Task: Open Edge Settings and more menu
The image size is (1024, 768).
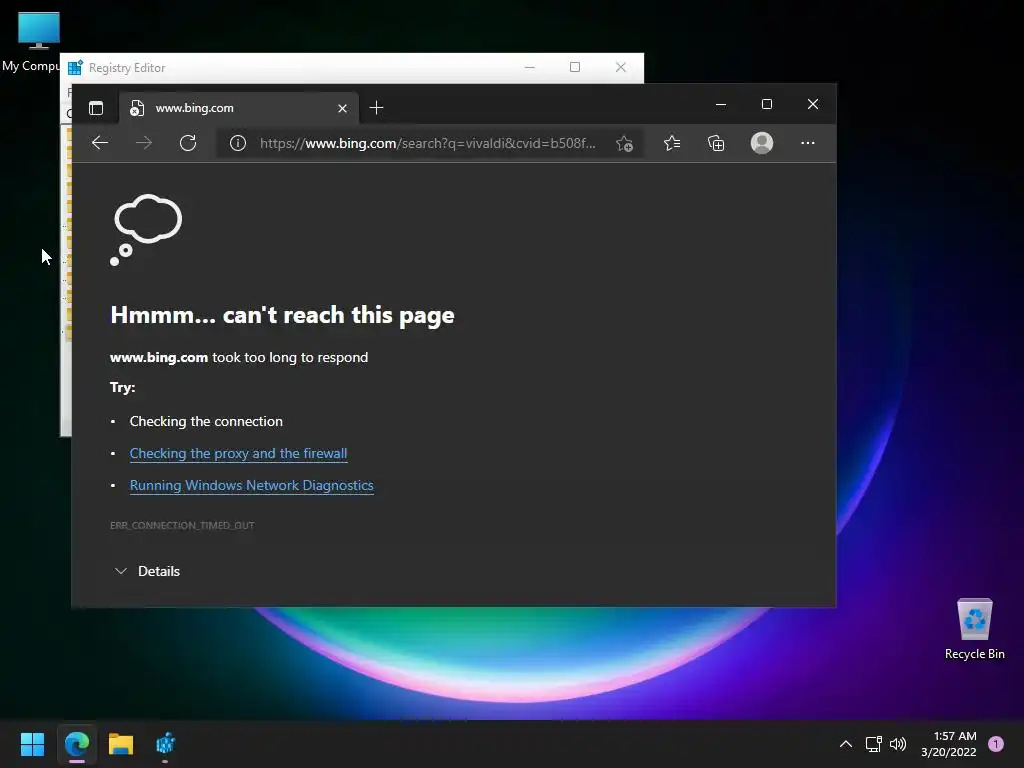Action: click(x=808, y=142)
